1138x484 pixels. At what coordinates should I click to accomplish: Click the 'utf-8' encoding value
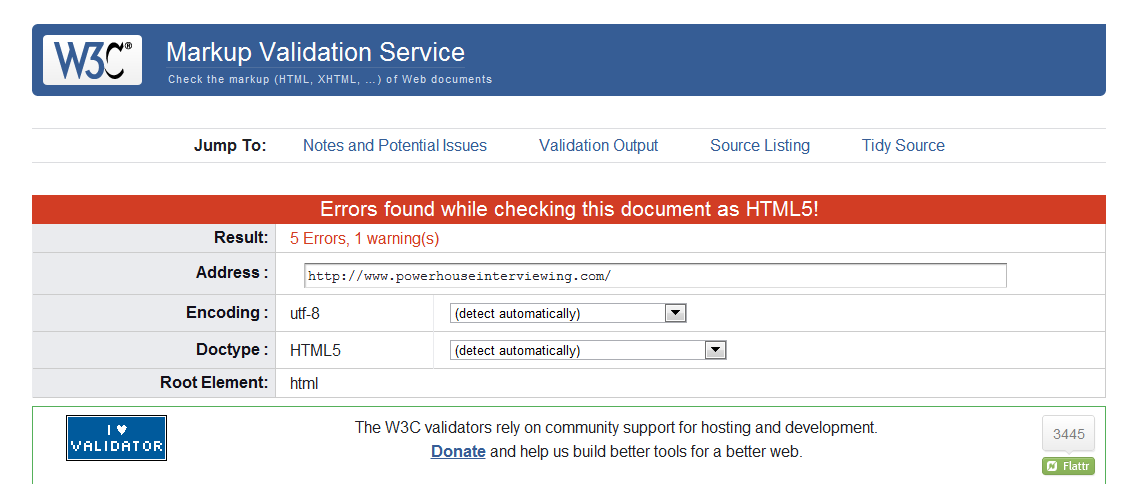pos(304,313)
